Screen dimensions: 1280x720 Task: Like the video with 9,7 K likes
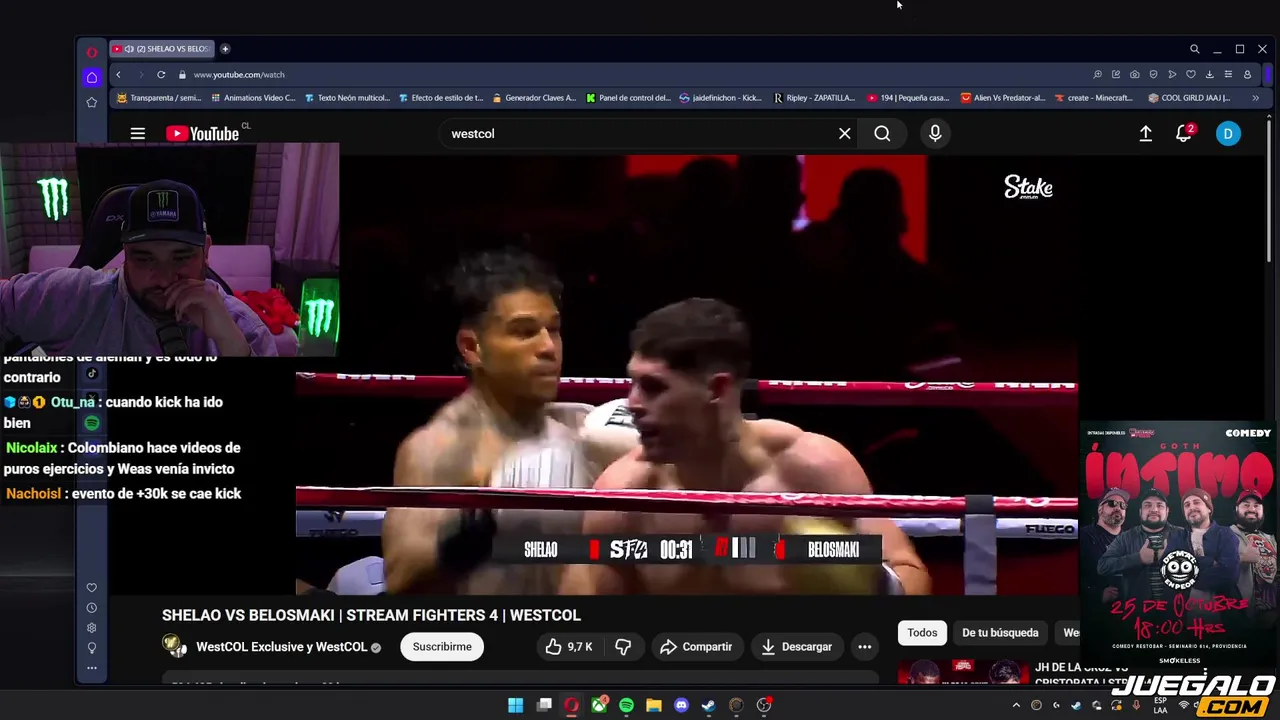pos(569,647)
